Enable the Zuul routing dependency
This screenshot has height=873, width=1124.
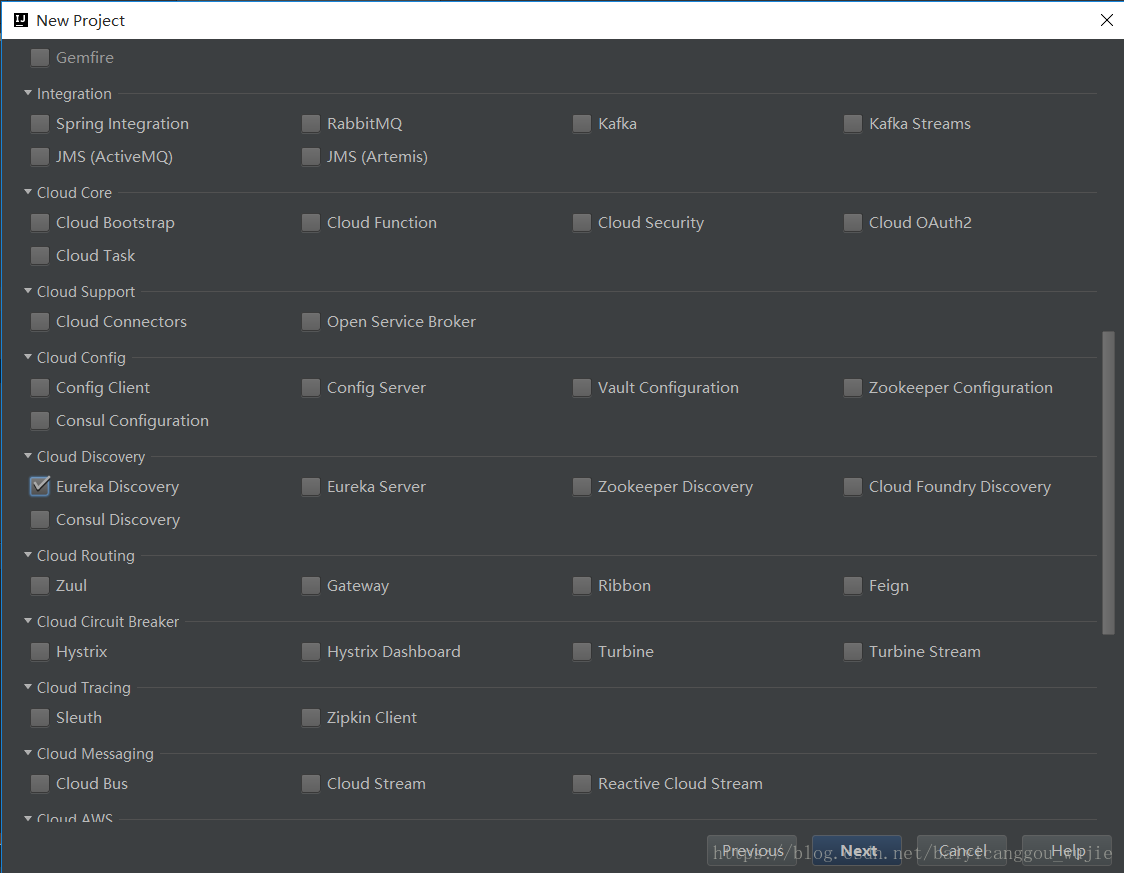coord(40,585)
